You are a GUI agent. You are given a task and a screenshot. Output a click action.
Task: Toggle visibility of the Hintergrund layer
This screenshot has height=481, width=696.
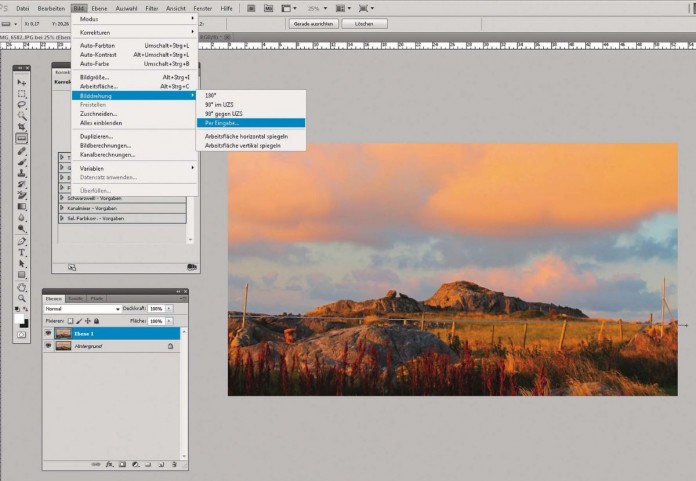48,345
